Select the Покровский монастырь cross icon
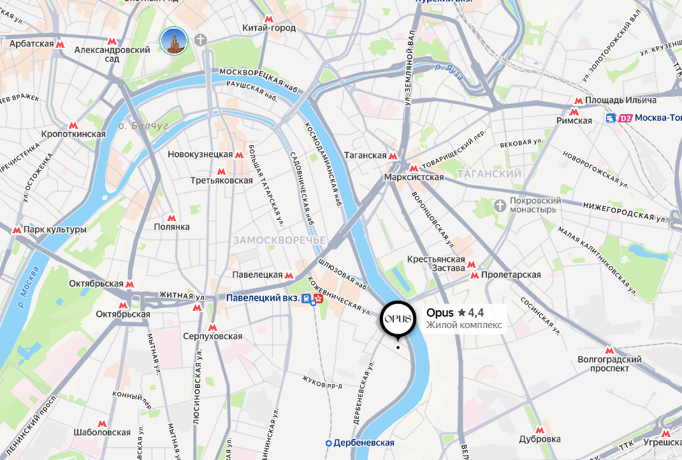Image resolution: width=682 pixels, height=460 pixels. click(500, 205)
